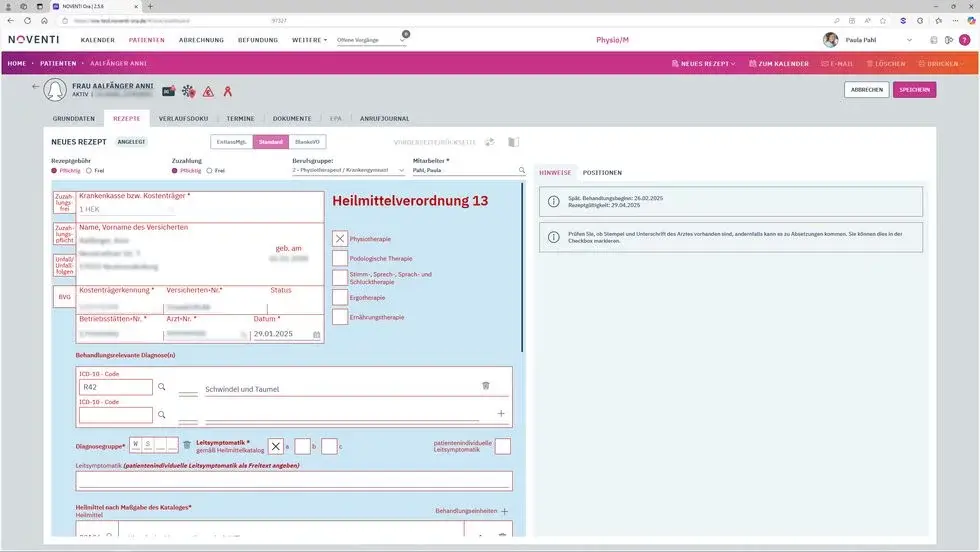Expand the Weitere menu

(x=308, y=40)
